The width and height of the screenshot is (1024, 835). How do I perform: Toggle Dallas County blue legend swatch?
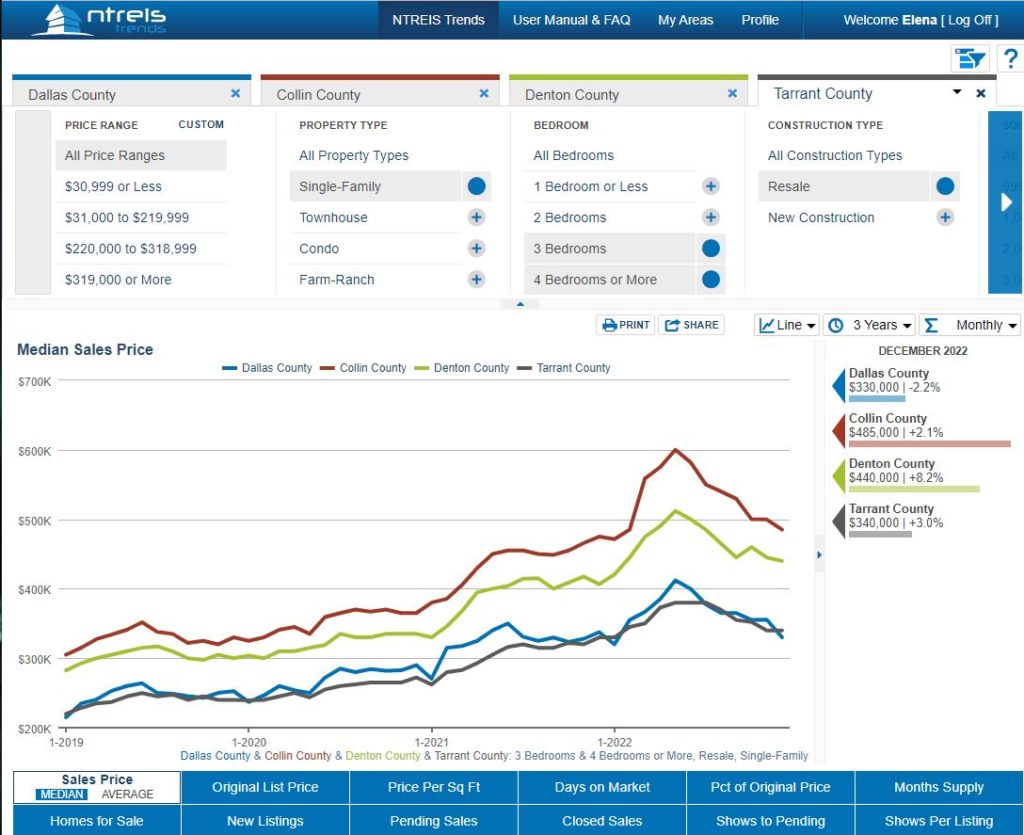point(229,368)
